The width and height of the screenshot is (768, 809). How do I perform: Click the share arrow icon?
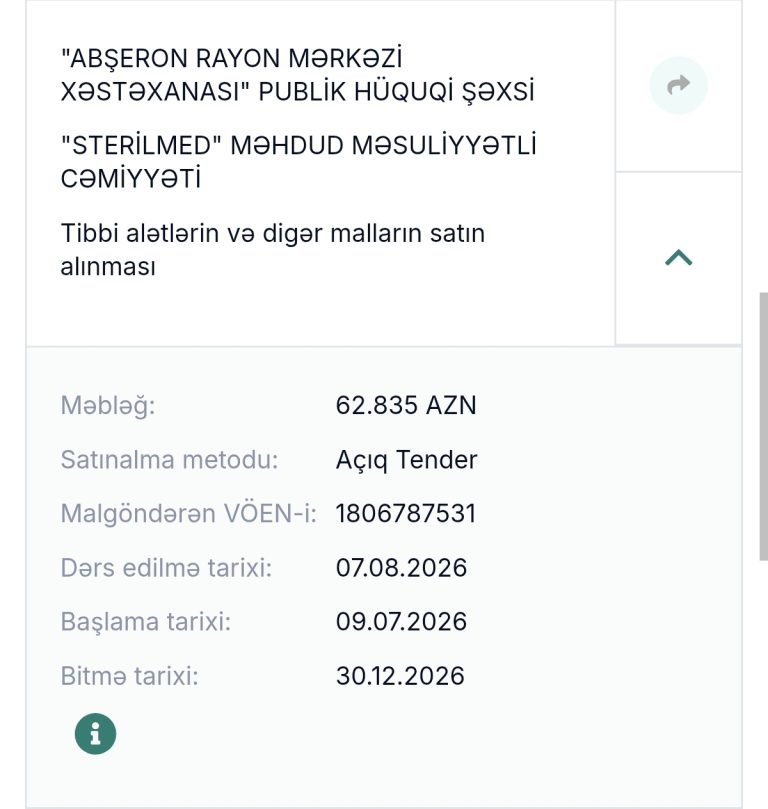pos(678,85)
